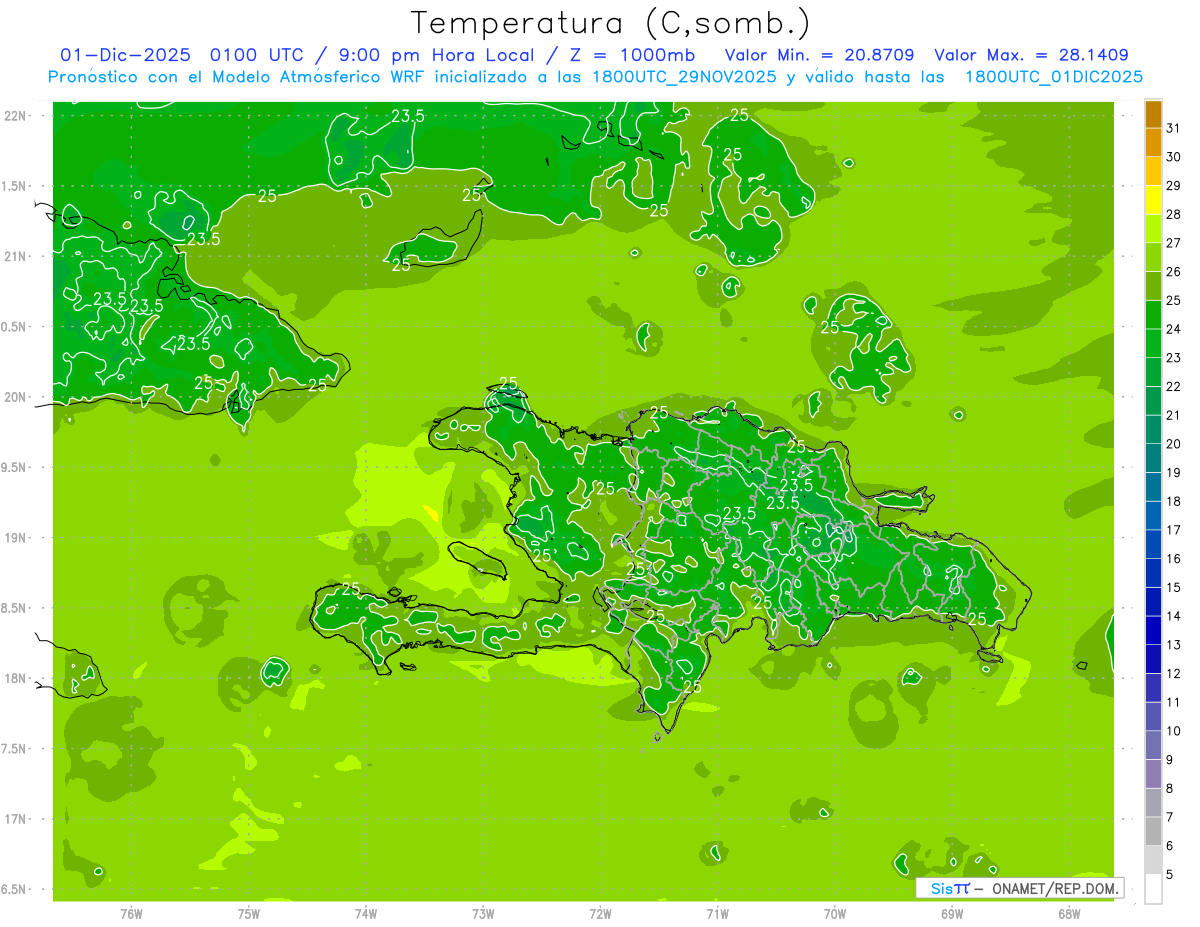
Task: Click the "Valor Max. = 28.1409" value
Action: click(1032, 55)
